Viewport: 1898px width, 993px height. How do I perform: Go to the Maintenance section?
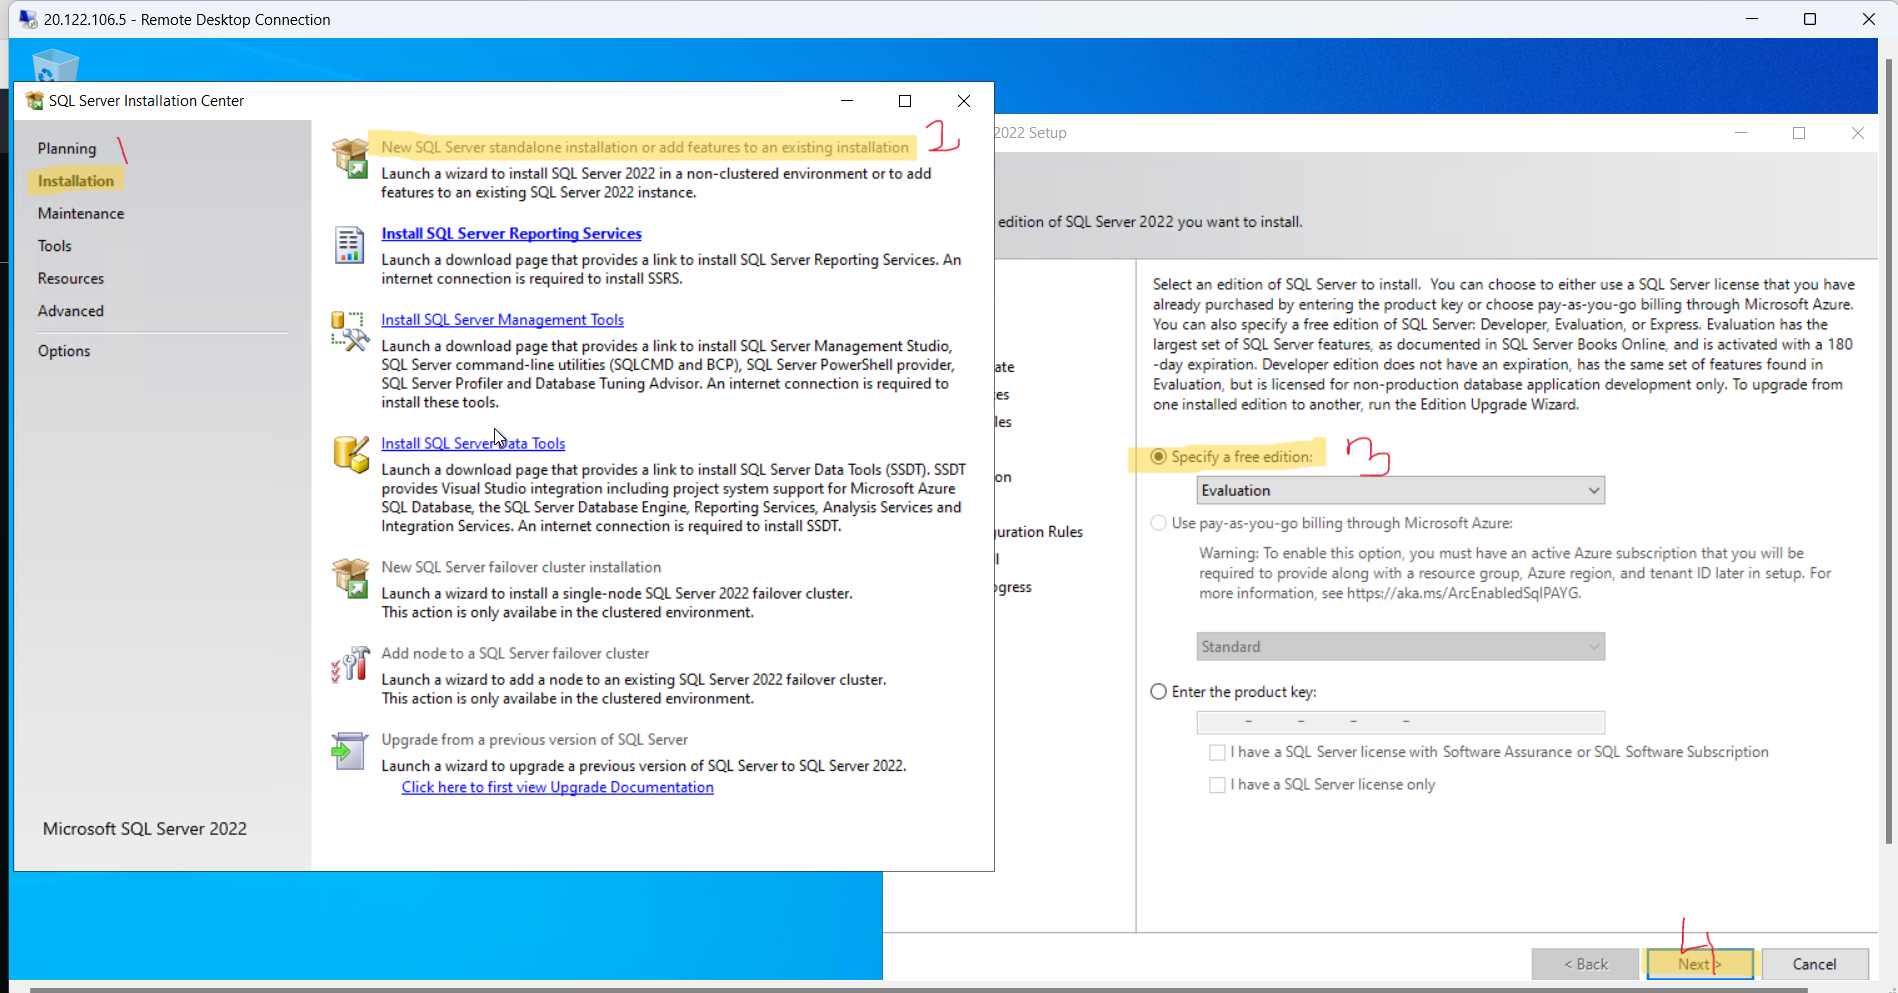pos(81,213)
